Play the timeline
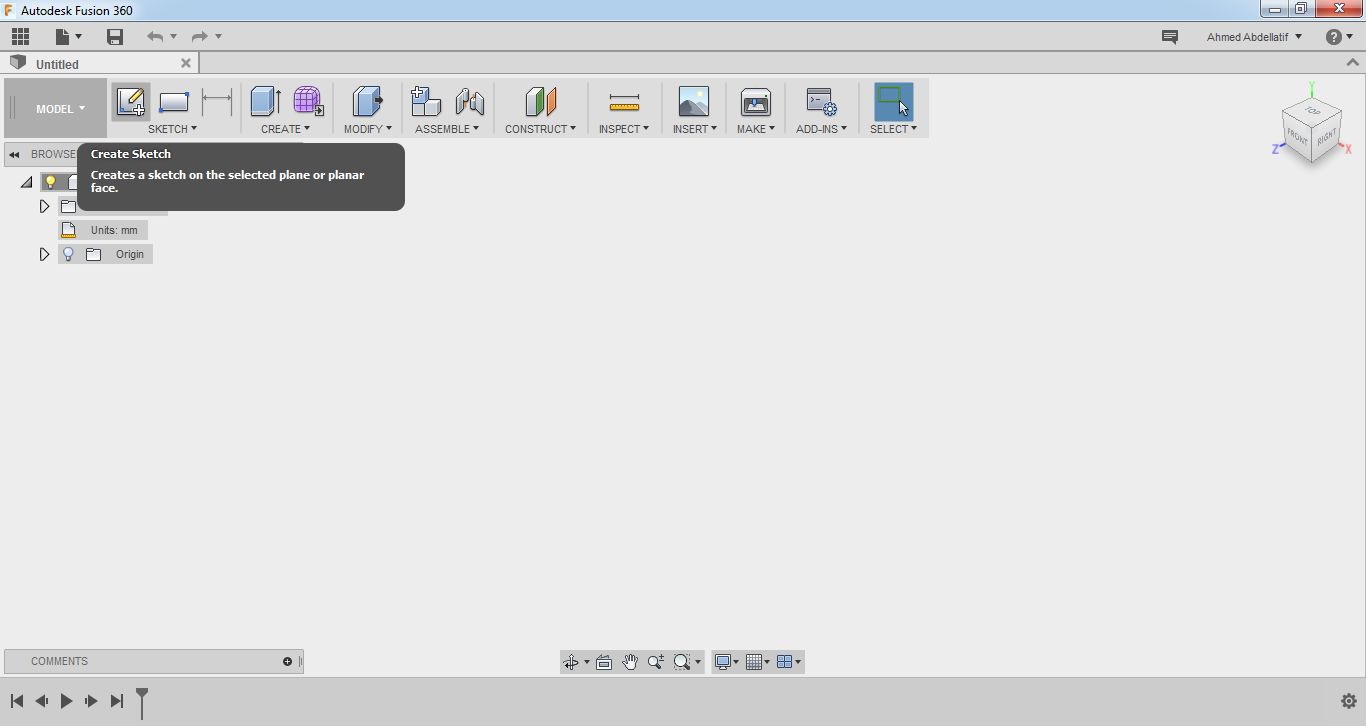 click(x=66, y=701)
